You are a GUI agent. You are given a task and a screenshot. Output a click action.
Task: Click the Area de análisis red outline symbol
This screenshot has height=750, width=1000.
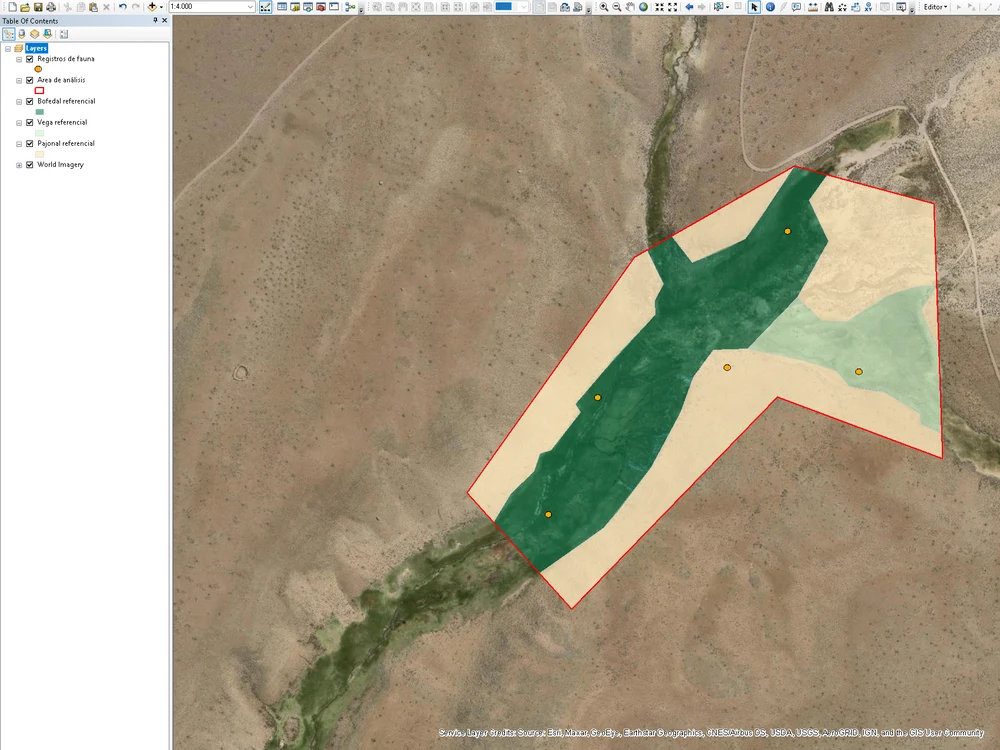pos(40,91)
